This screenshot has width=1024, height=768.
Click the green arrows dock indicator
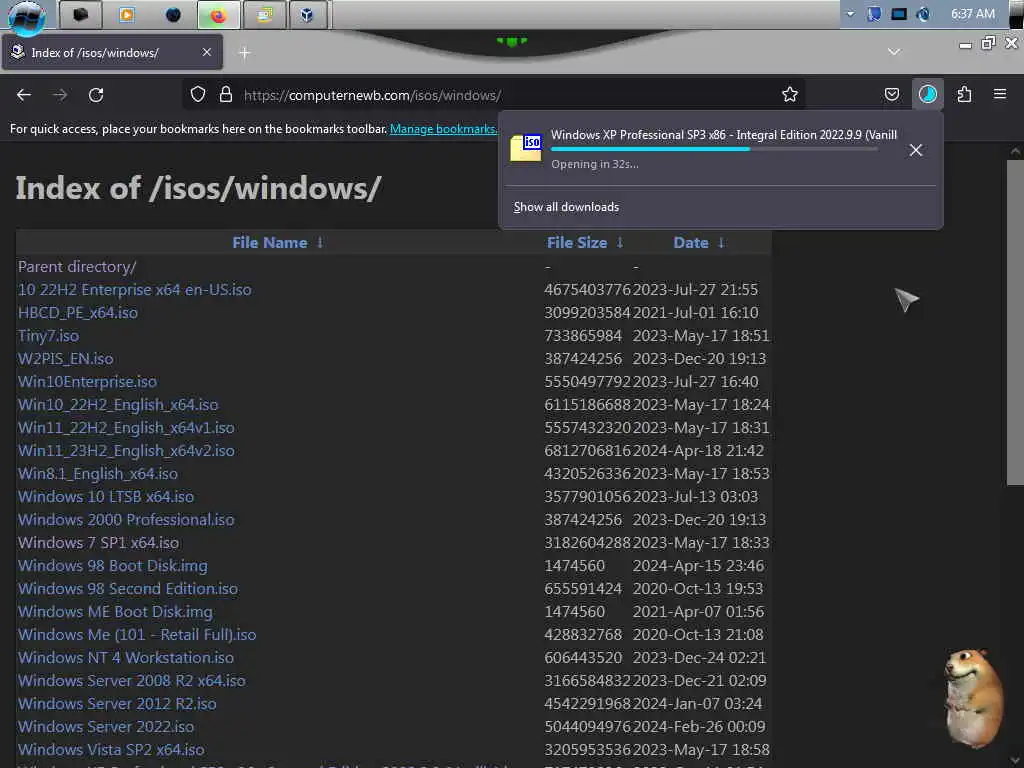pyautogui.click(x=511, y=41)
